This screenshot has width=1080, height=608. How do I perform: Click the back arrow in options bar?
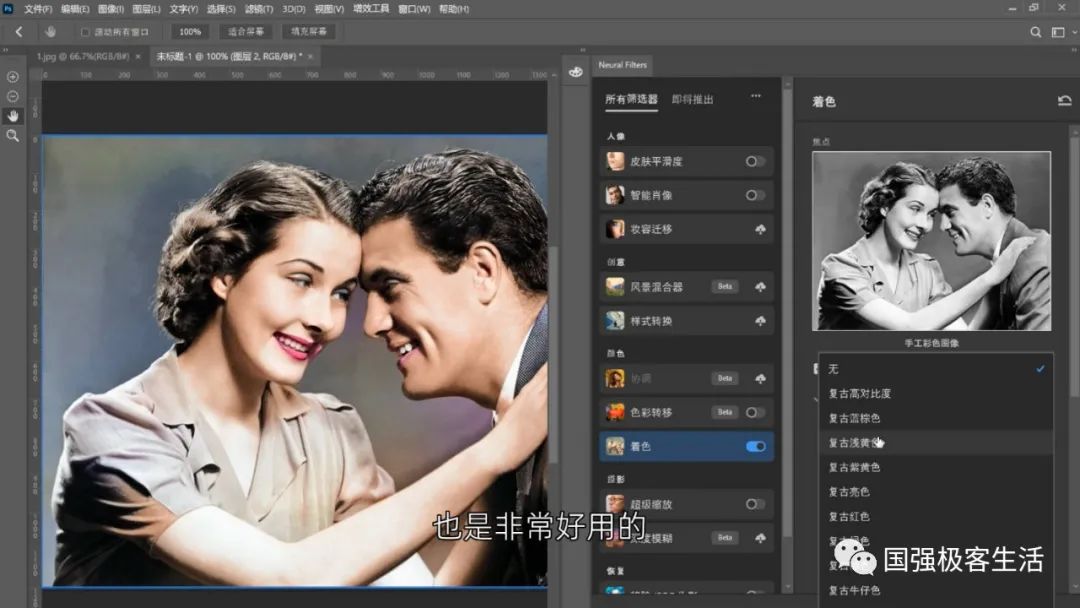point(19,32)
